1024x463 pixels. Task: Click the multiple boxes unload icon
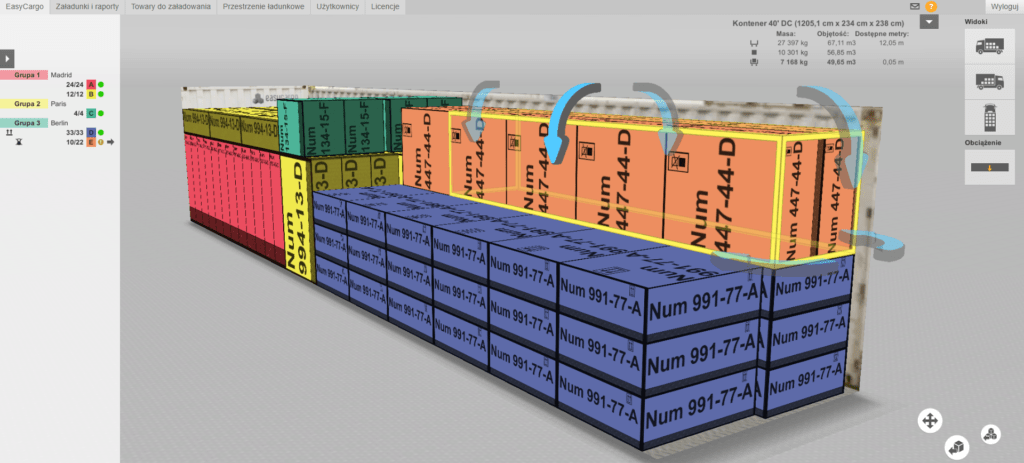(989, 434)
